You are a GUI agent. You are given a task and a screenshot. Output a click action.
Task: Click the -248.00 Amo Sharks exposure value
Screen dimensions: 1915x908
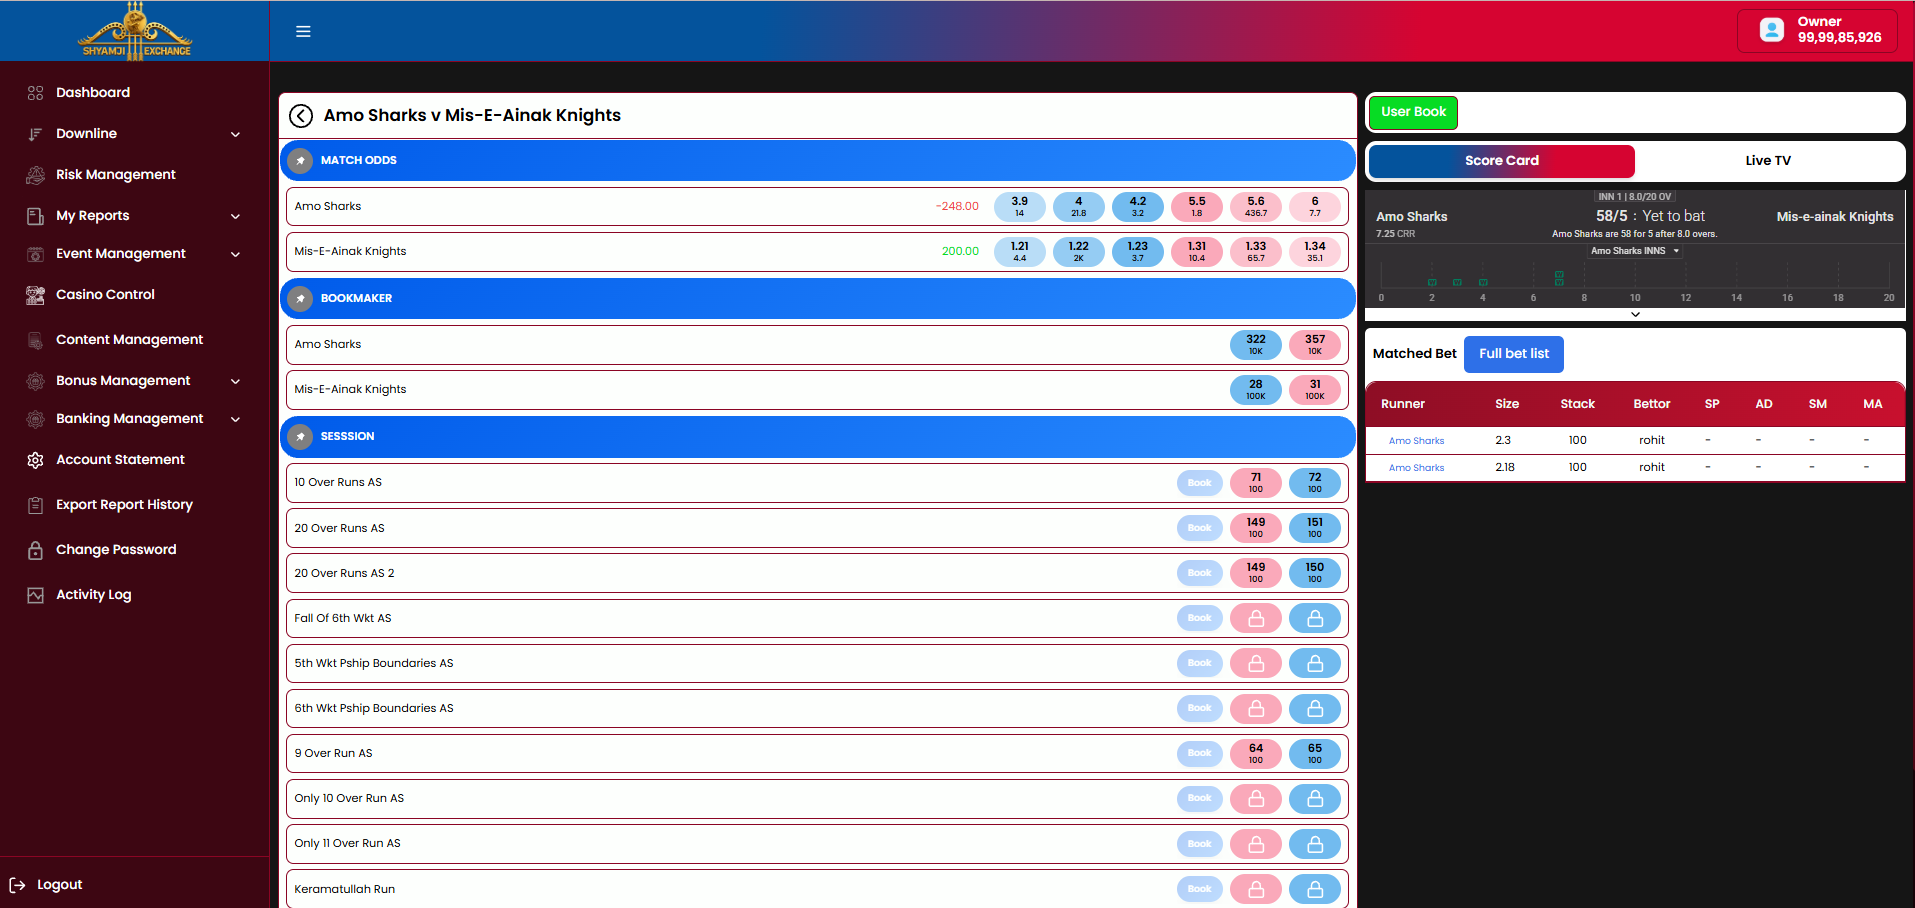tap(957, 207)
